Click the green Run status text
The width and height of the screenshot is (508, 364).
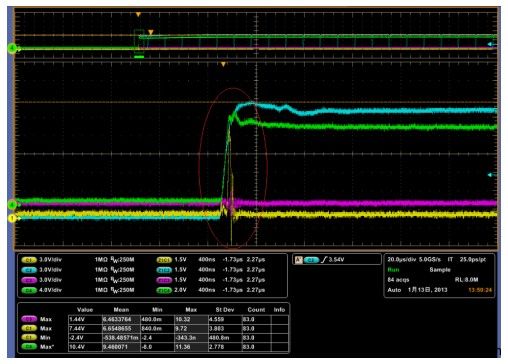tap(393, 270)
